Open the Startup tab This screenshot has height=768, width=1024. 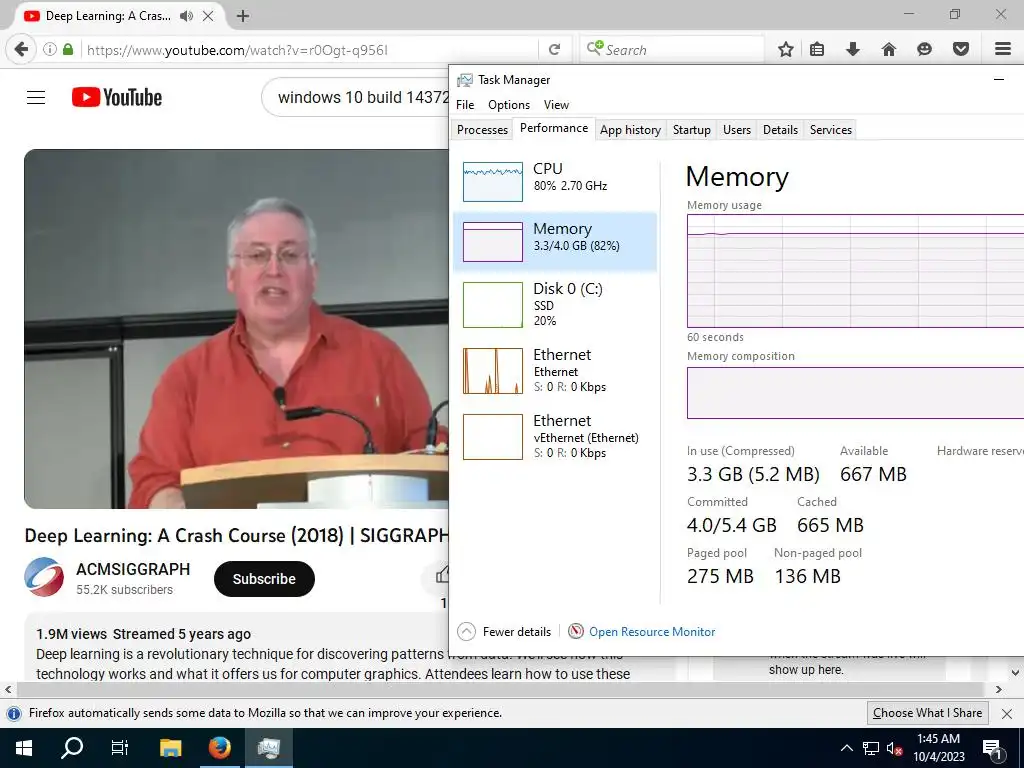click(692, 130)
